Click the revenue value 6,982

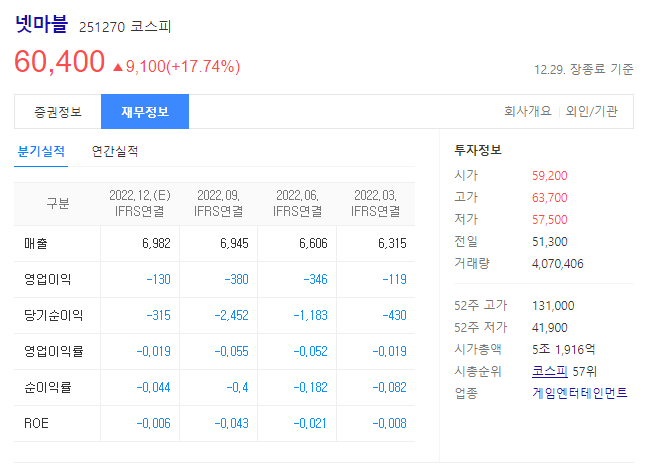tap(156, 243)
